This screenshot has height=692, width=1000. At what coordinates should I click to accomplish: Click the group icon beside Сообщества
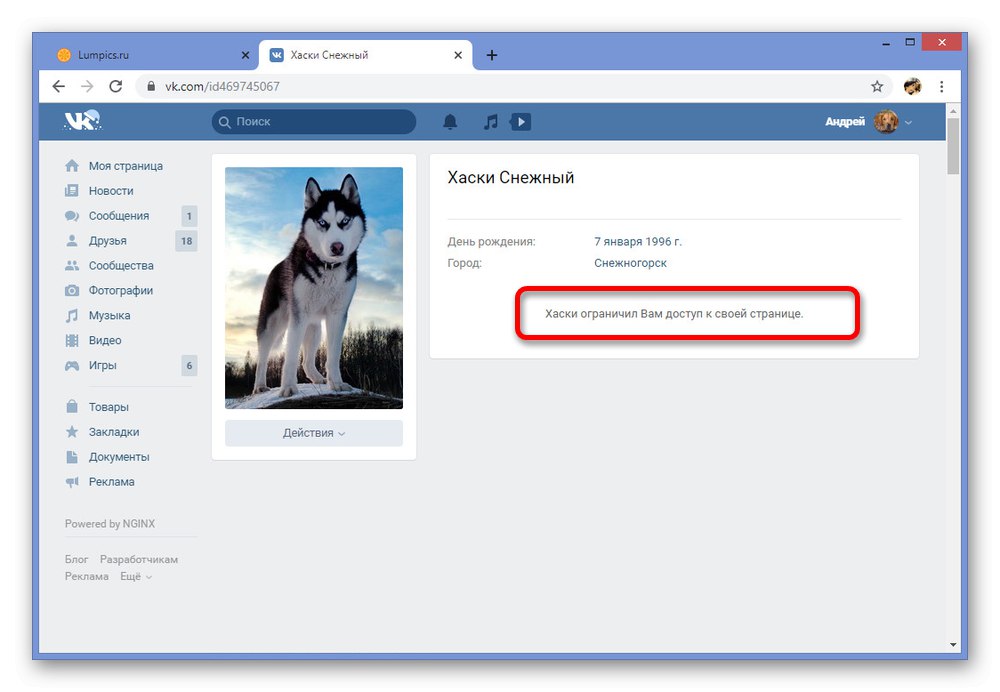coord(72,265)
